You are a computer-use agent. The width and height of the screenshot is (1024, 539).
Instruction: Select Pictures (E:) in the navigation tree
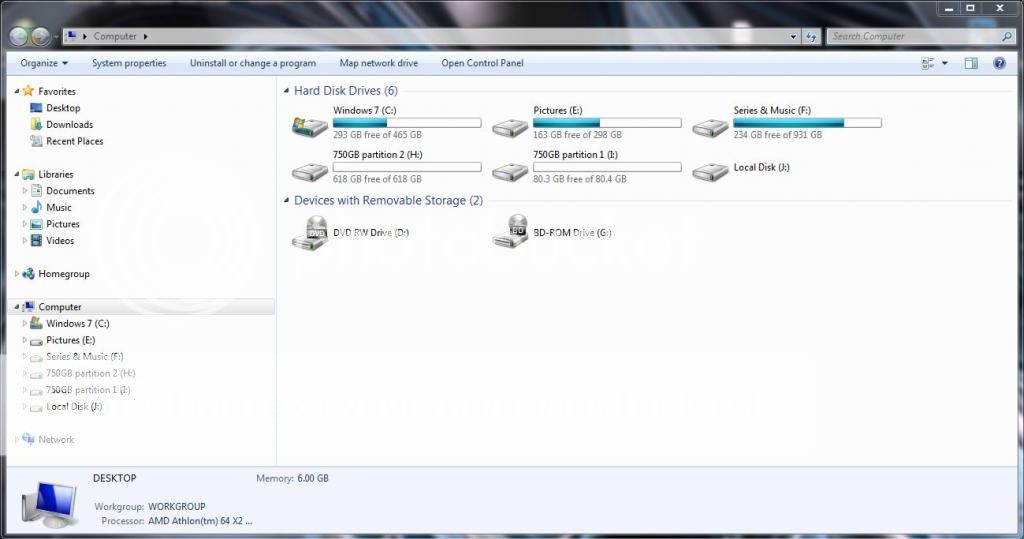(x=71, y=340)
